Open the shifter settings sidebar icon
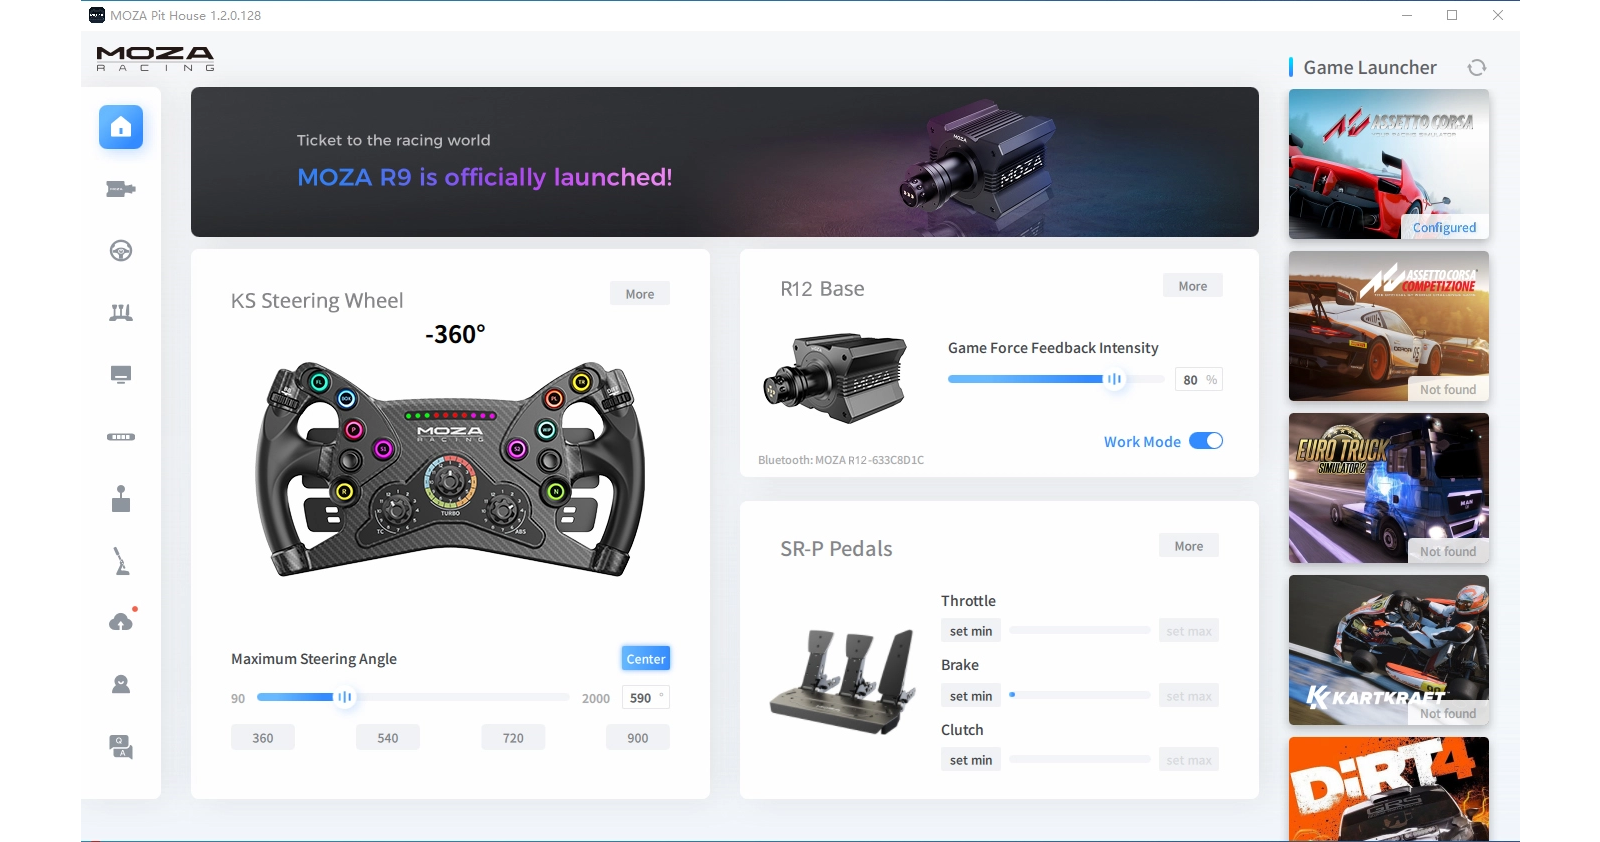Viewport: 1600px width, 842px height. [121, 499]
